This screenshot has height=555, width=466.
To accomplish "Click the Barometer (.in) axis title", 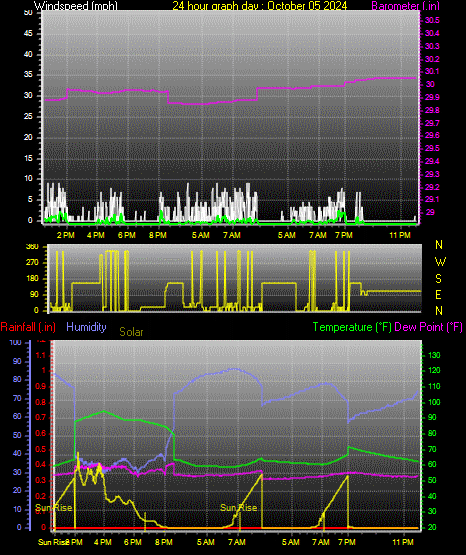I will (x=405, y=6).
